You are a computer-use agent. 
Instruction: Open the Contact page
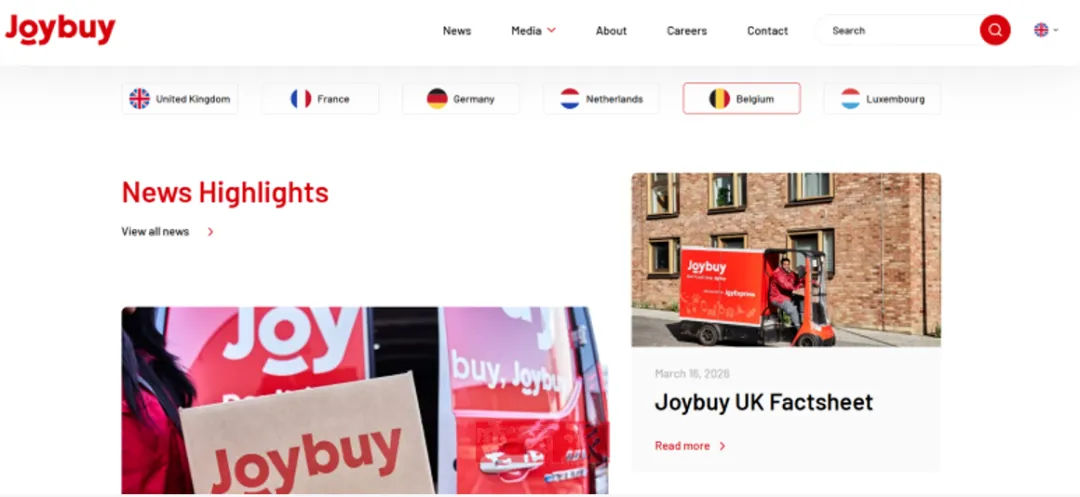pos(767,30)
